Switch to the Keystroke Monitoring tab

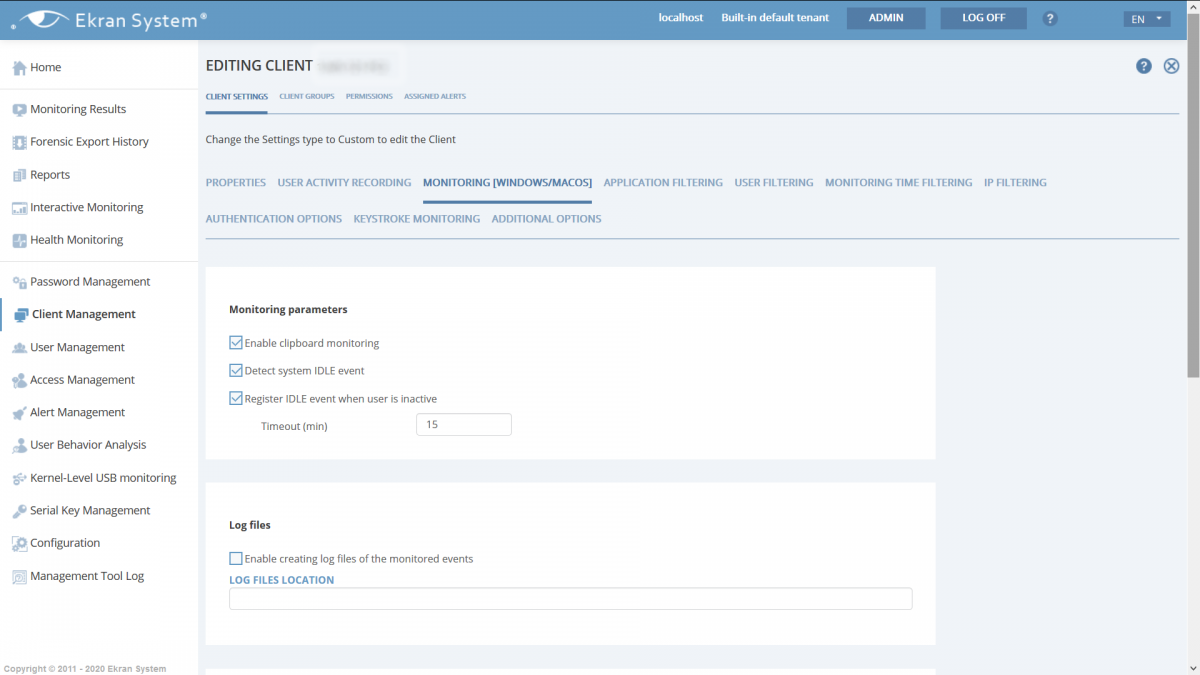pos(416,219)
